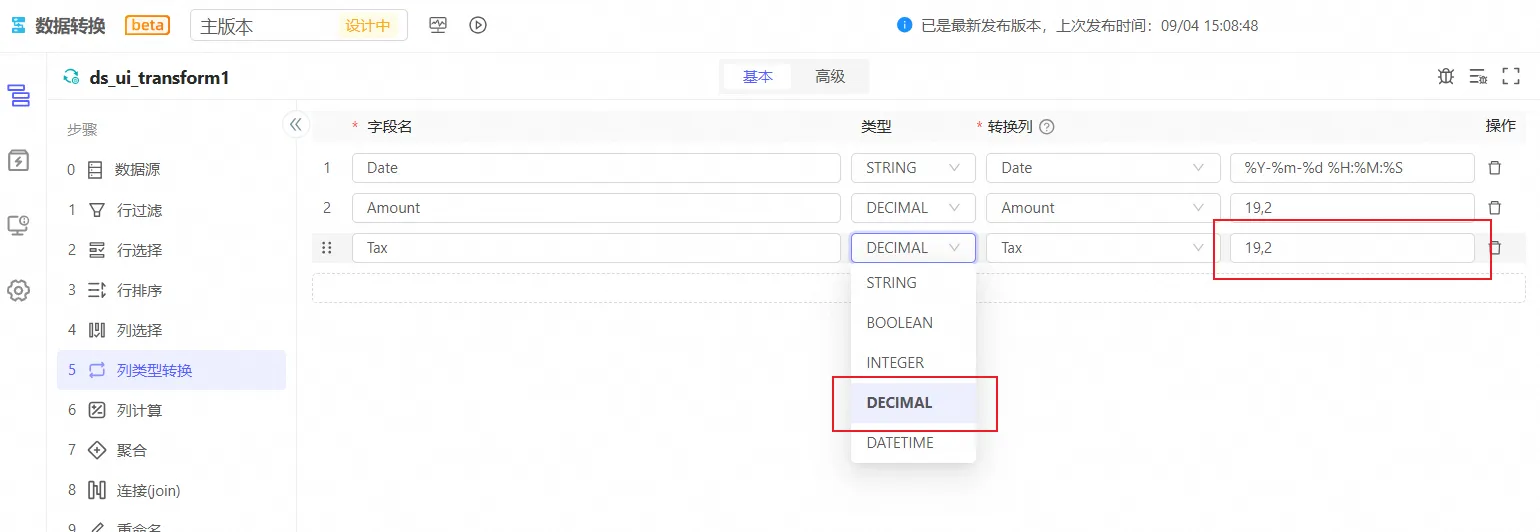
Task: Select the 基本 tab
Action: click(x=758, y=76)
